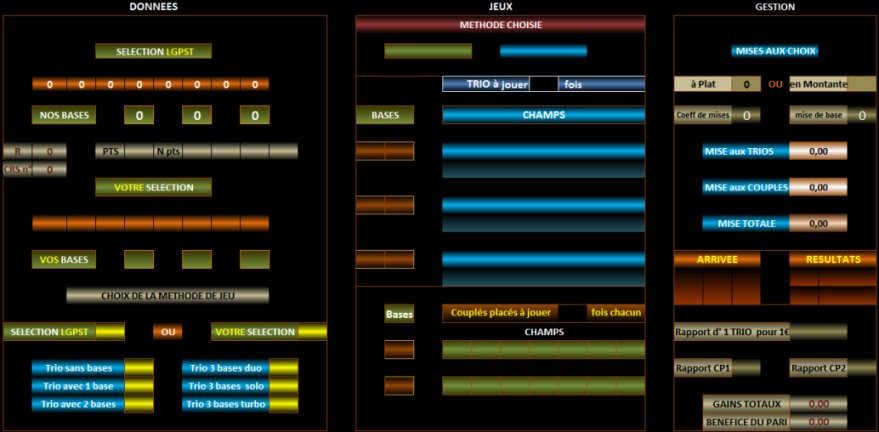Select the à Plat value cell
The image size is (879, 432).
coord(746,85)
